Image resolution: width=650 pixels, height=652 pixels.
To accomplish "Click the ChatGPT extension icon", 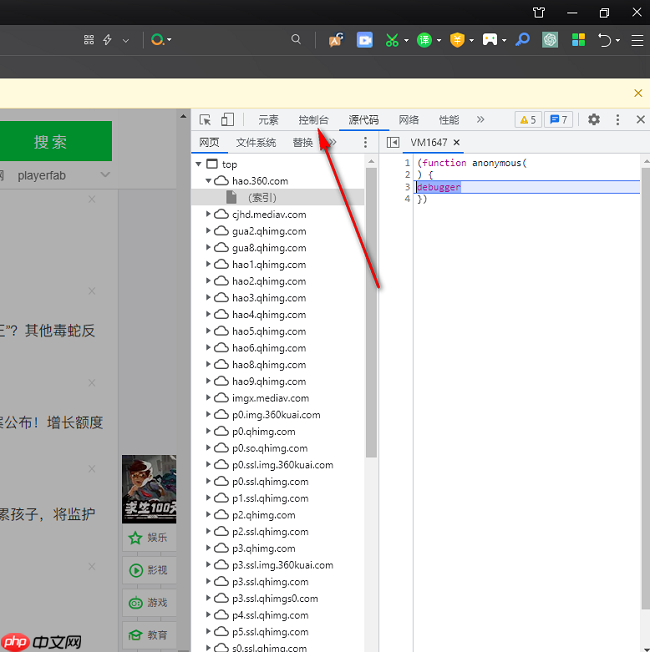I will (x=550, y=40).
